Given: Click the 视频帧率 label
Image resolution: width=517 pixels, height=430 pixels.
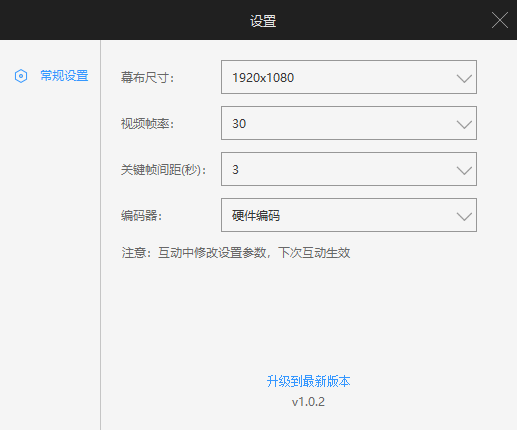Looking at the screenshot, I should coord(147,124).
